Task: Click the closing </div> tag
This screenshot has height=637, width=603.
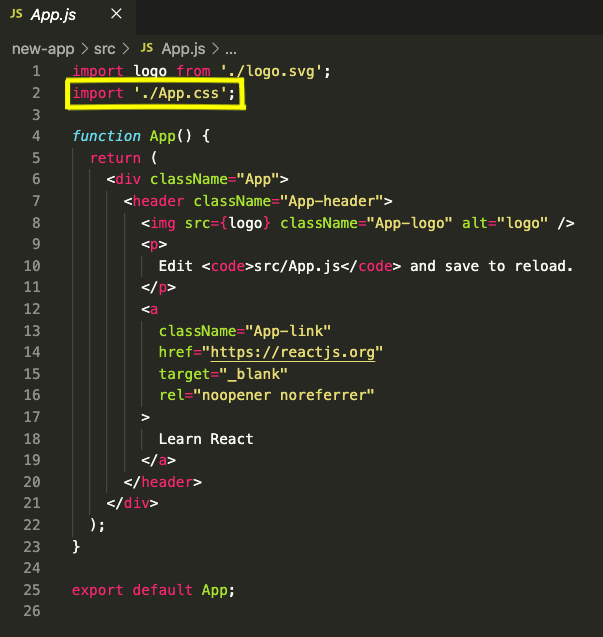Action: tap(132, 503)
